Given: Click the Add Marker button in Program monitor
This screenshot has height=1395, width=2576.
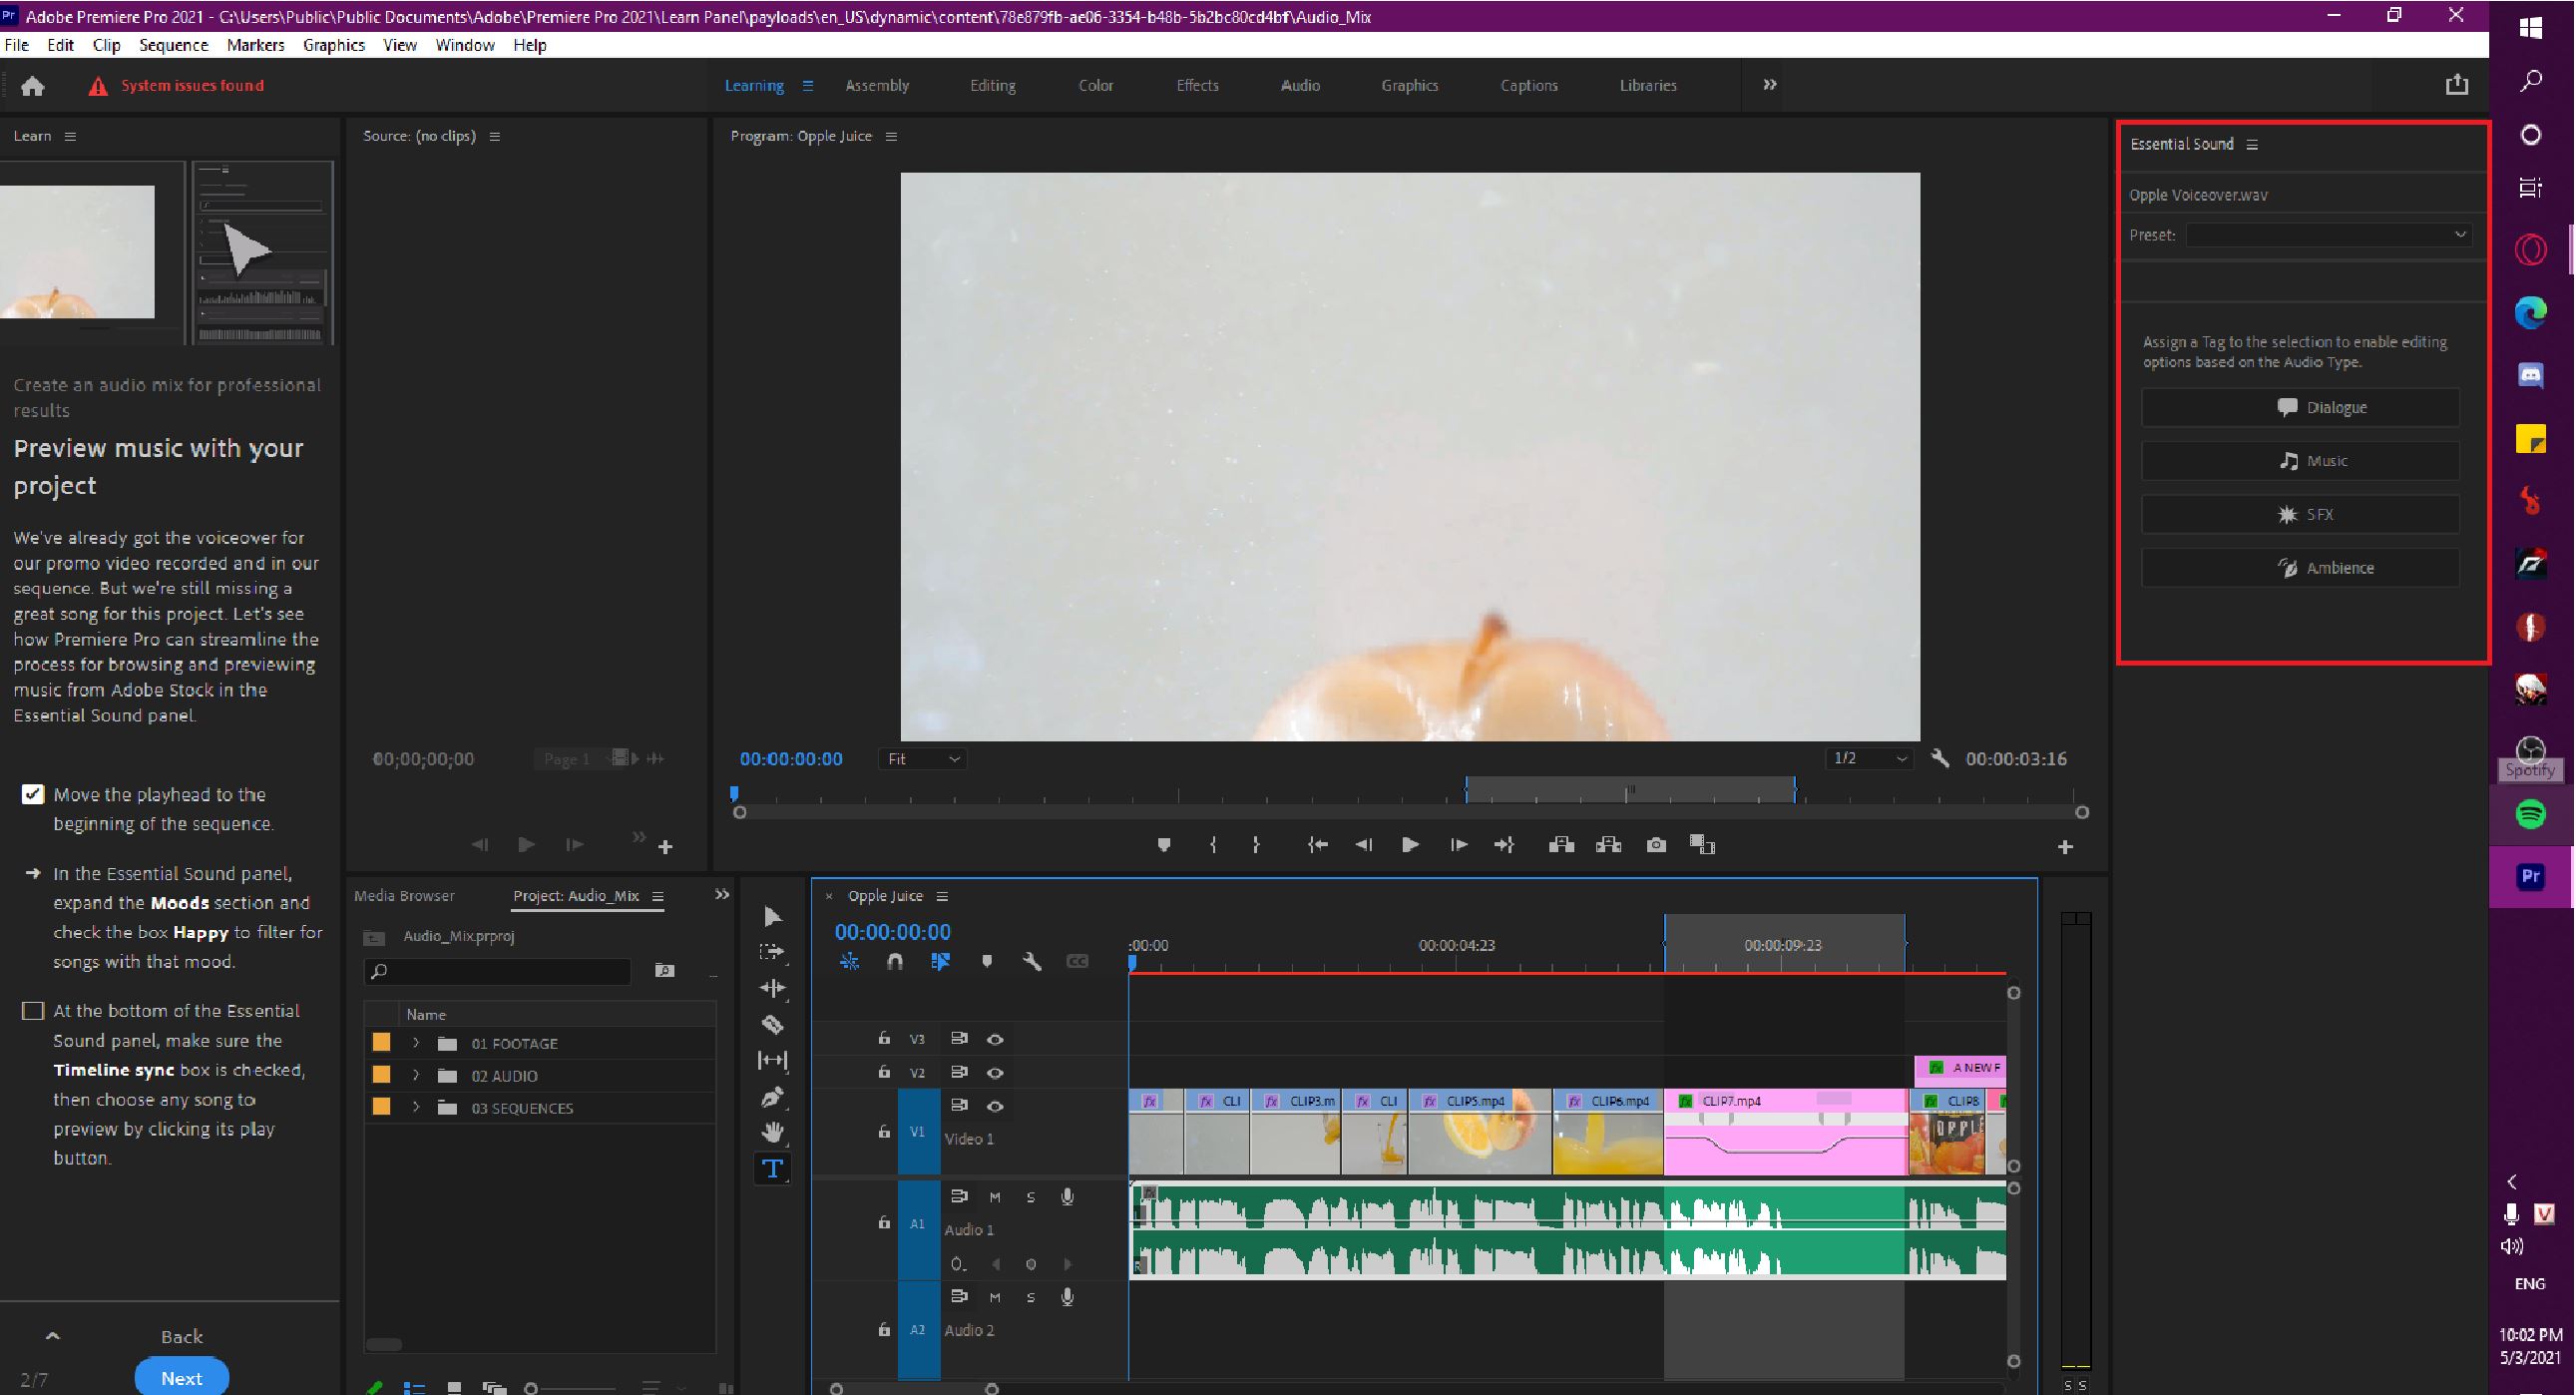Looking at the screenshot, I should pyautogui.click(x=1163, y=845).
